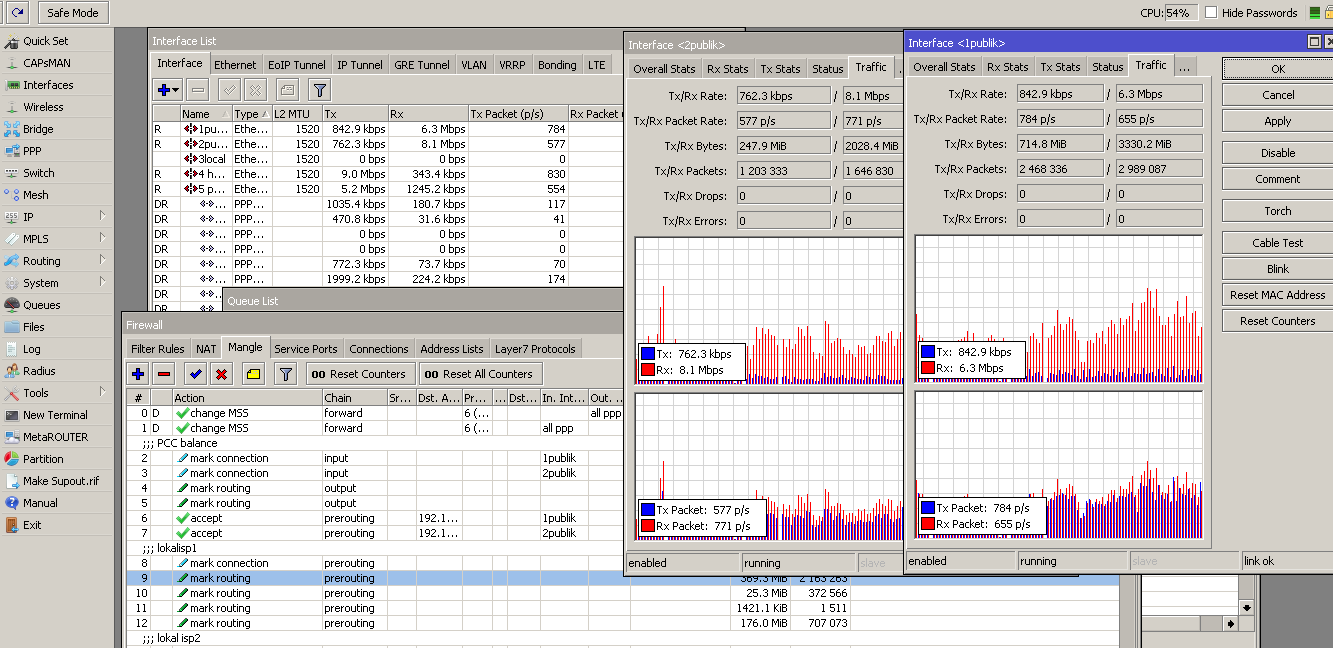Expand the System submenu
The width and height of the screenshot is (1333, 648).
tap(56, 283)
